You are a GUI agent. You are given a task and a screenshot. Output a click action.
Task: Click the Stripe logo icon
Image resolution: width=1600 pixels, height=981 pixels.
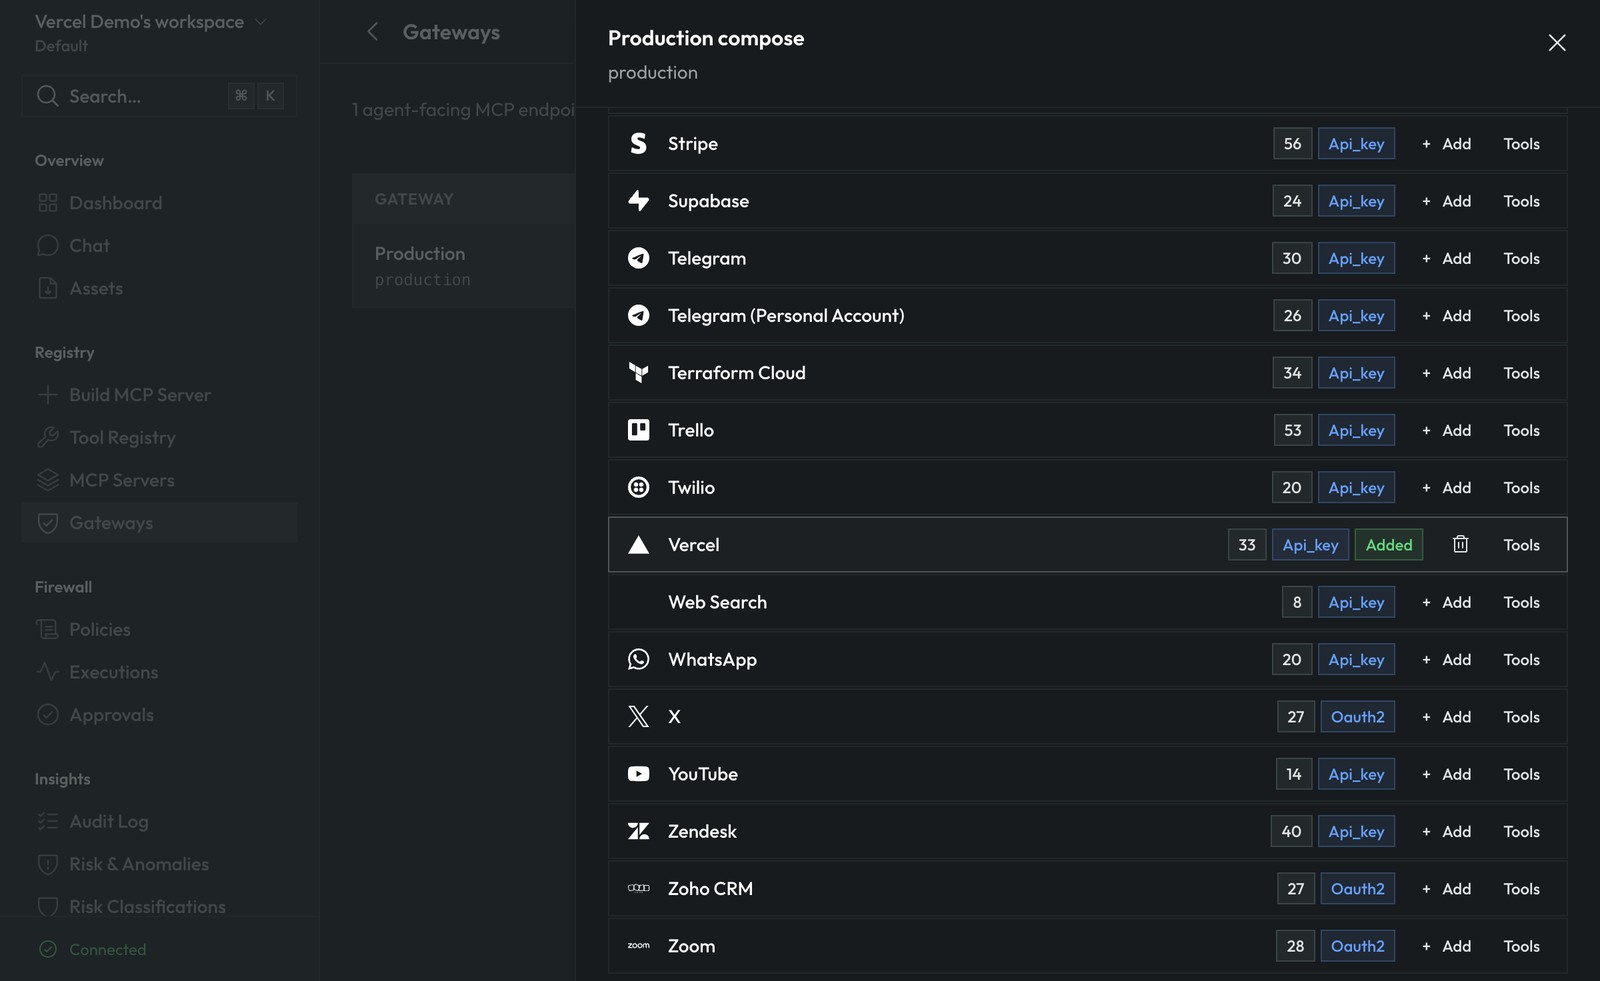(638, 144)
